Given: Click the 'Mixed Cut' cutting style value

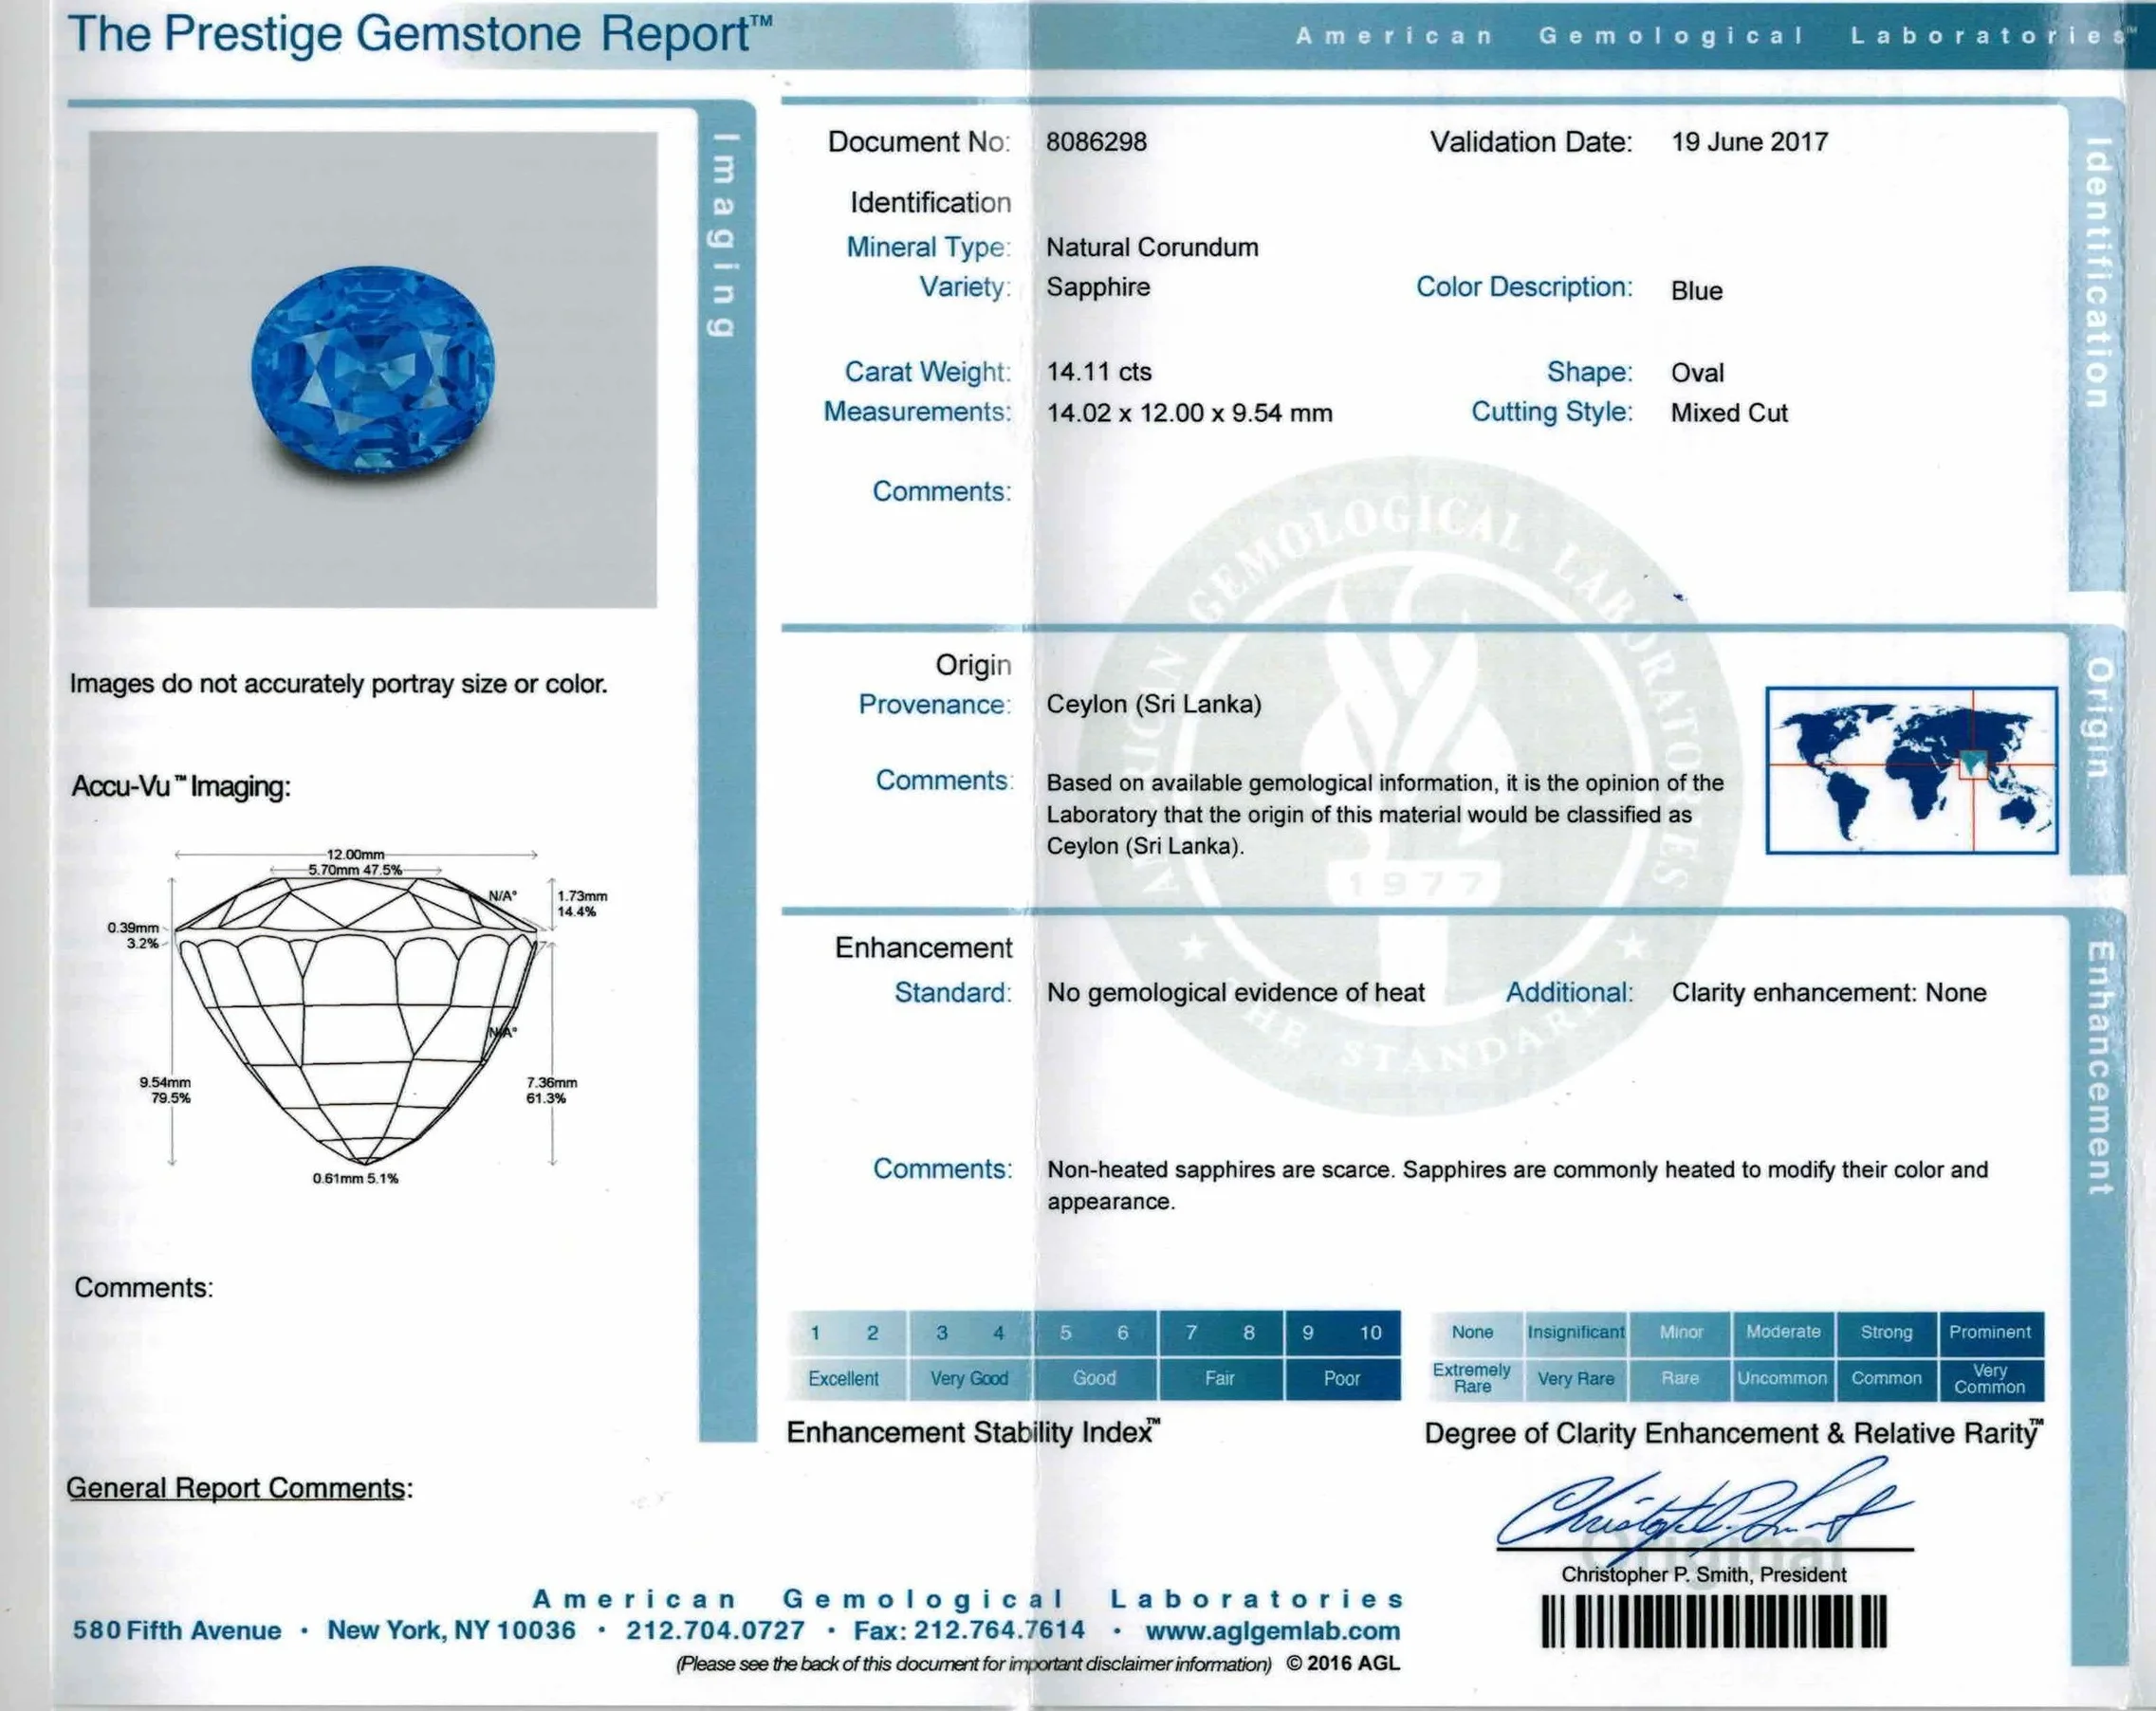Looking at the screenshot, I should [1729, 413].
